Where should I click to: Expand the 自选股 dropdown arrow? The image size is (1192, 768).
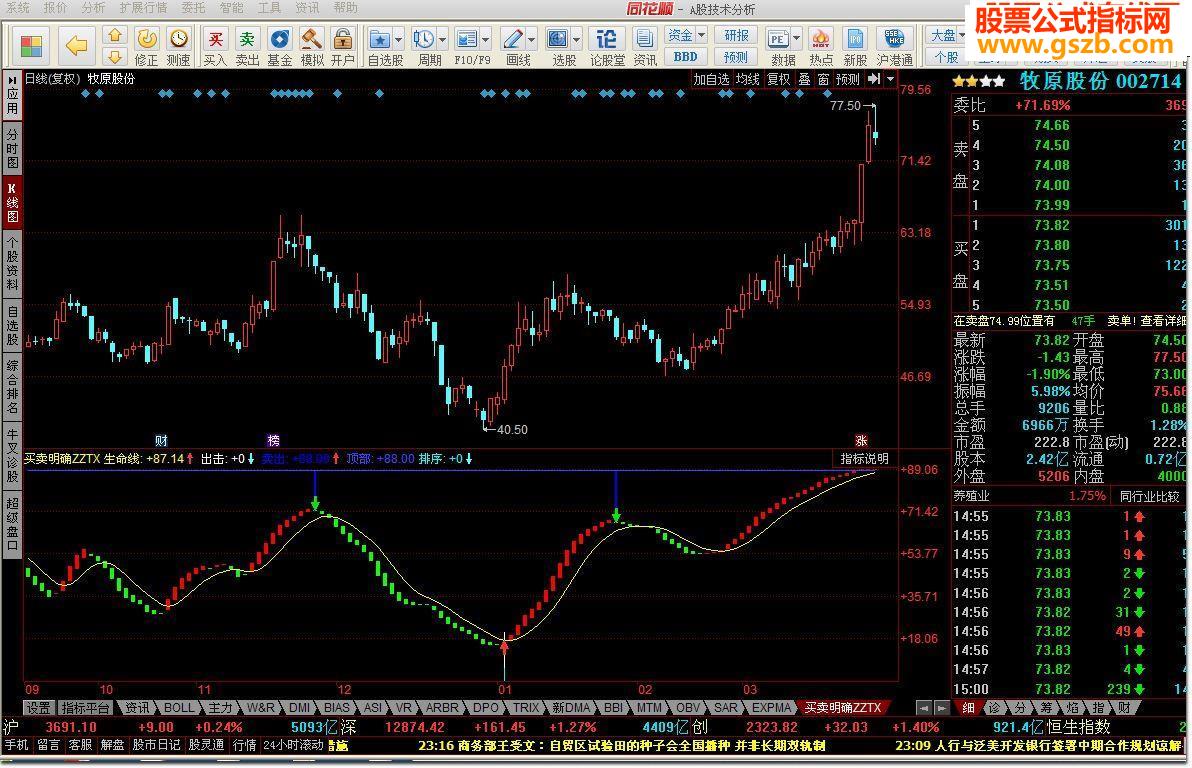click(398, 40)
